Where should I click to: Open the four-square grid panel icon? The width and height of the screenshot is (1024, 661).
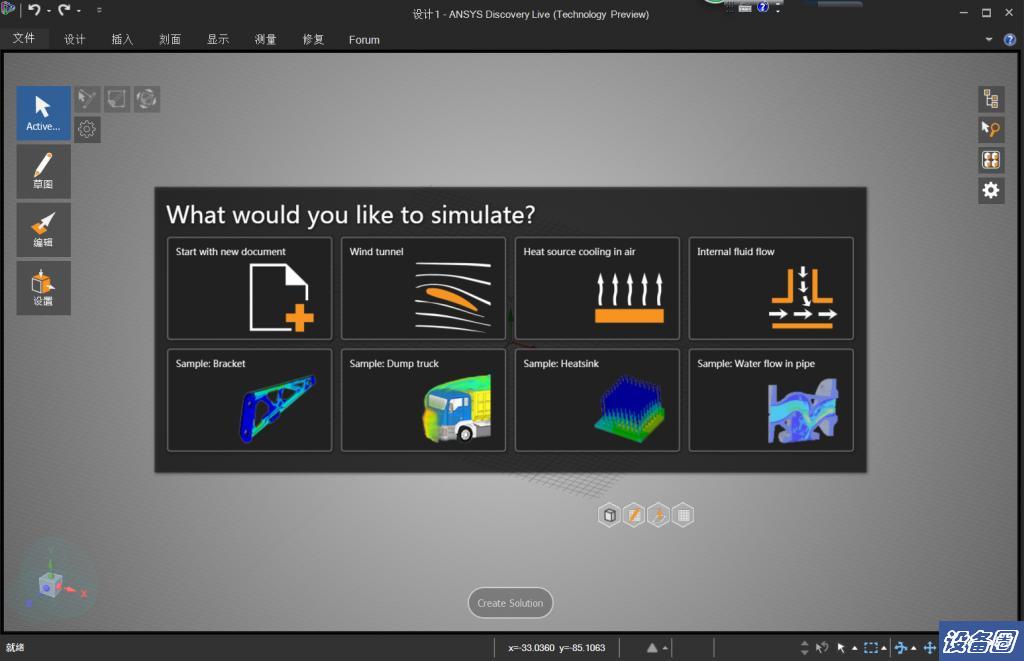point(991,160)
